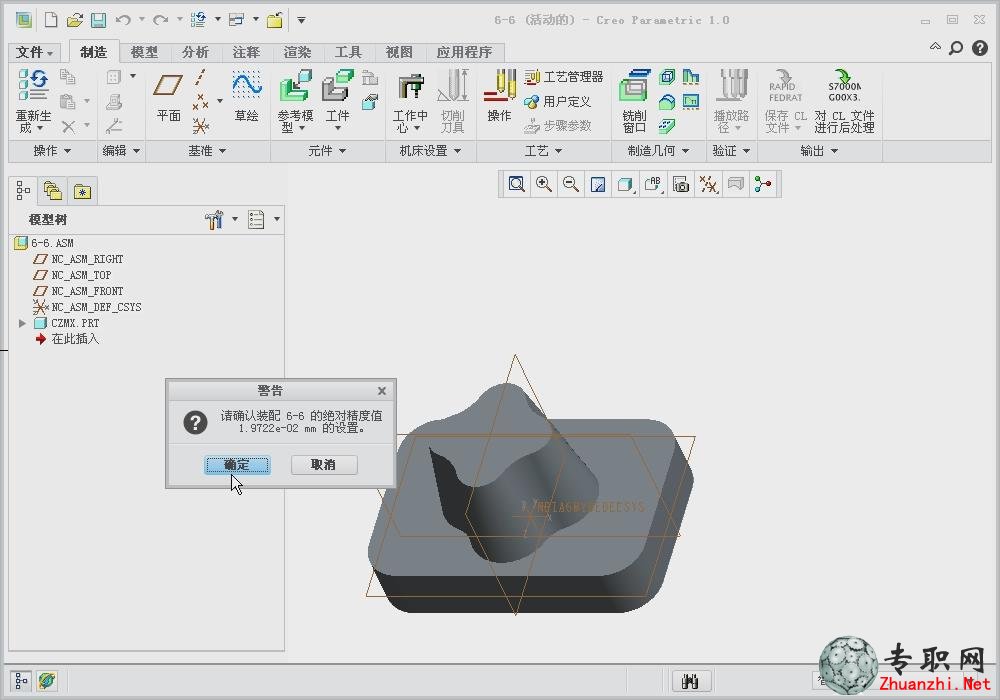This screenshot has height=700, width=1000.
Task: Collapse the ribbon with the caret icon
Action: coord(935,47)
